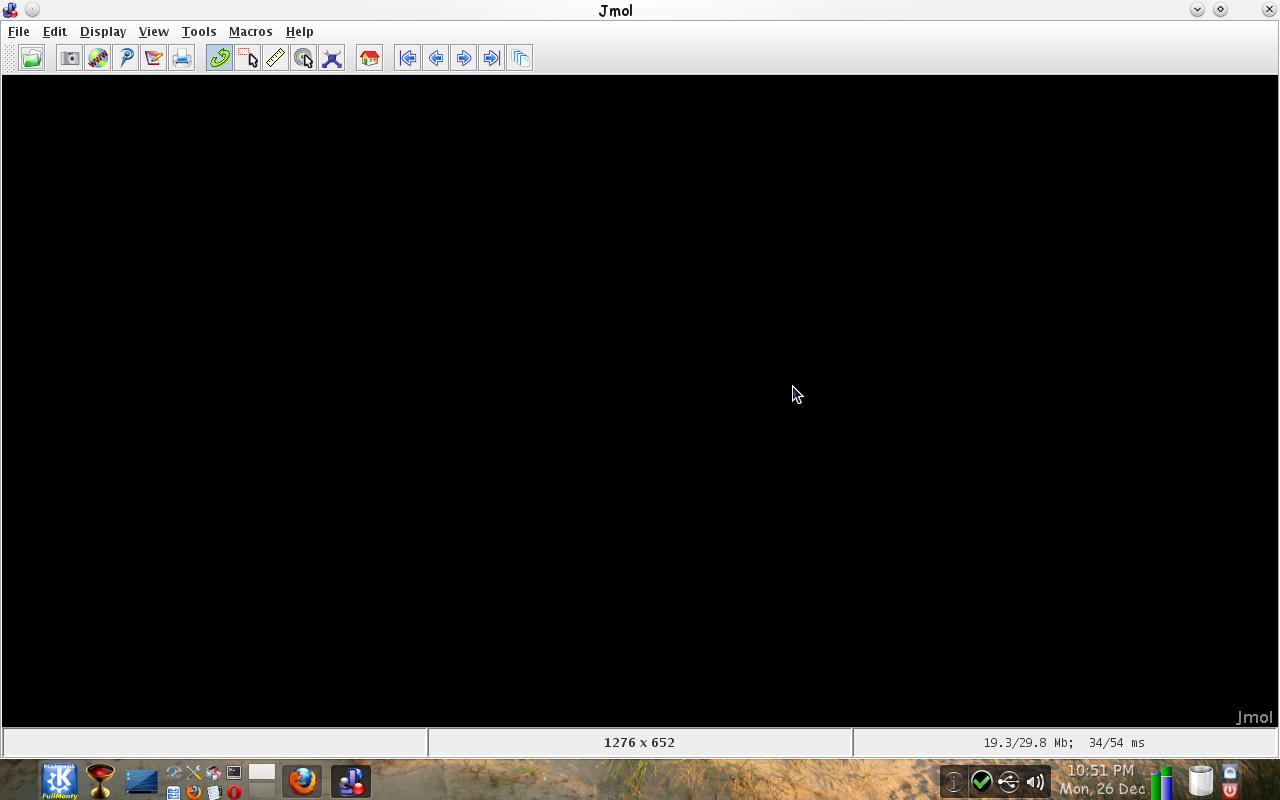Open the Macros menu
Screen dimensions: 1280x800
point(250,31)
